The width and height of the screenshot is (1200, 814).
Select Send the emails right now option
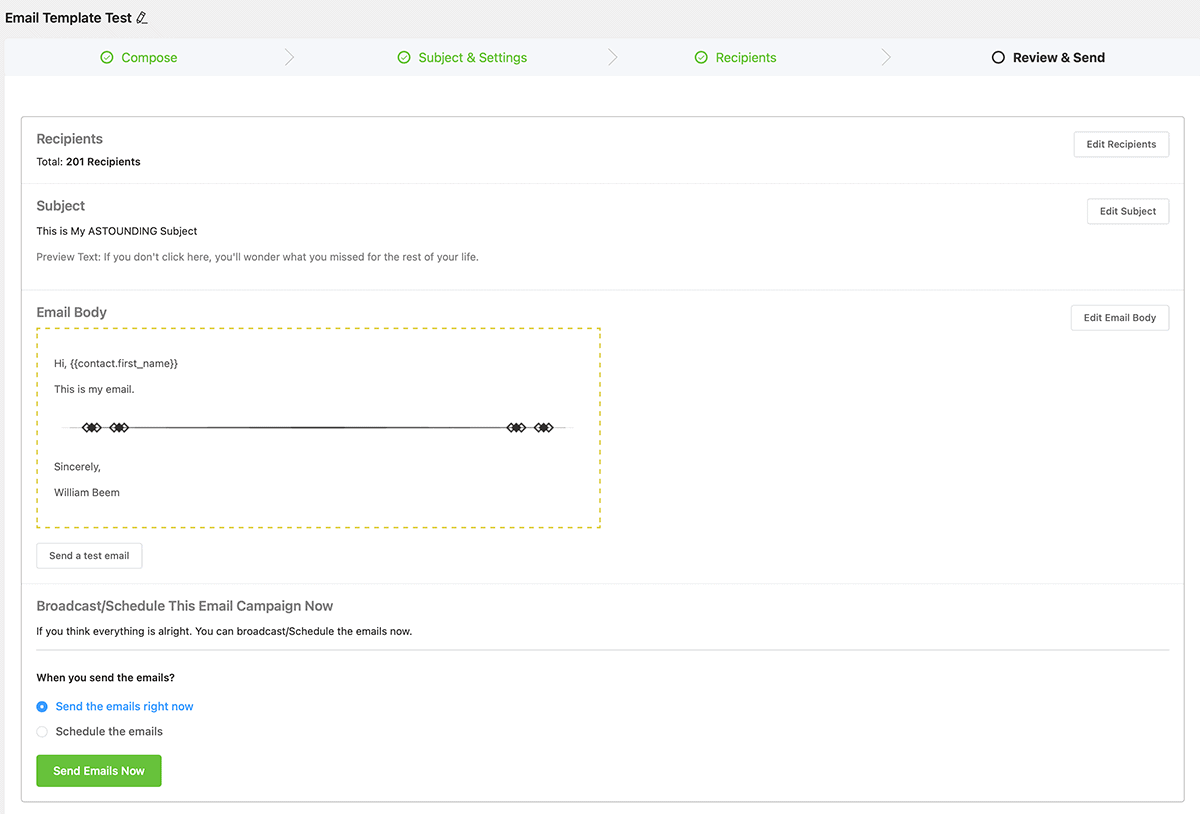pyautogui.click(x=115, y=706)
